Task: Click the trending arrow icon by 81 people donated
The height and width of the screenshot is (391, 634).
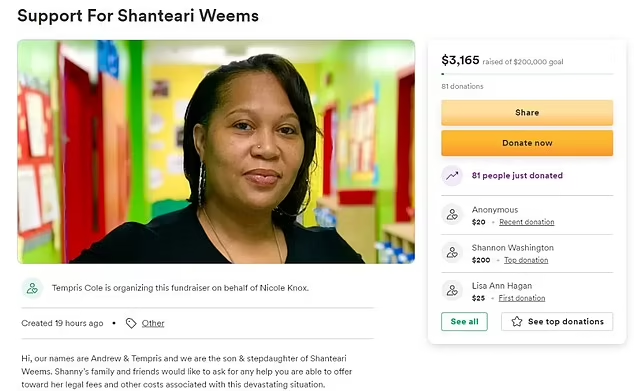Action: tap(452, 175)
